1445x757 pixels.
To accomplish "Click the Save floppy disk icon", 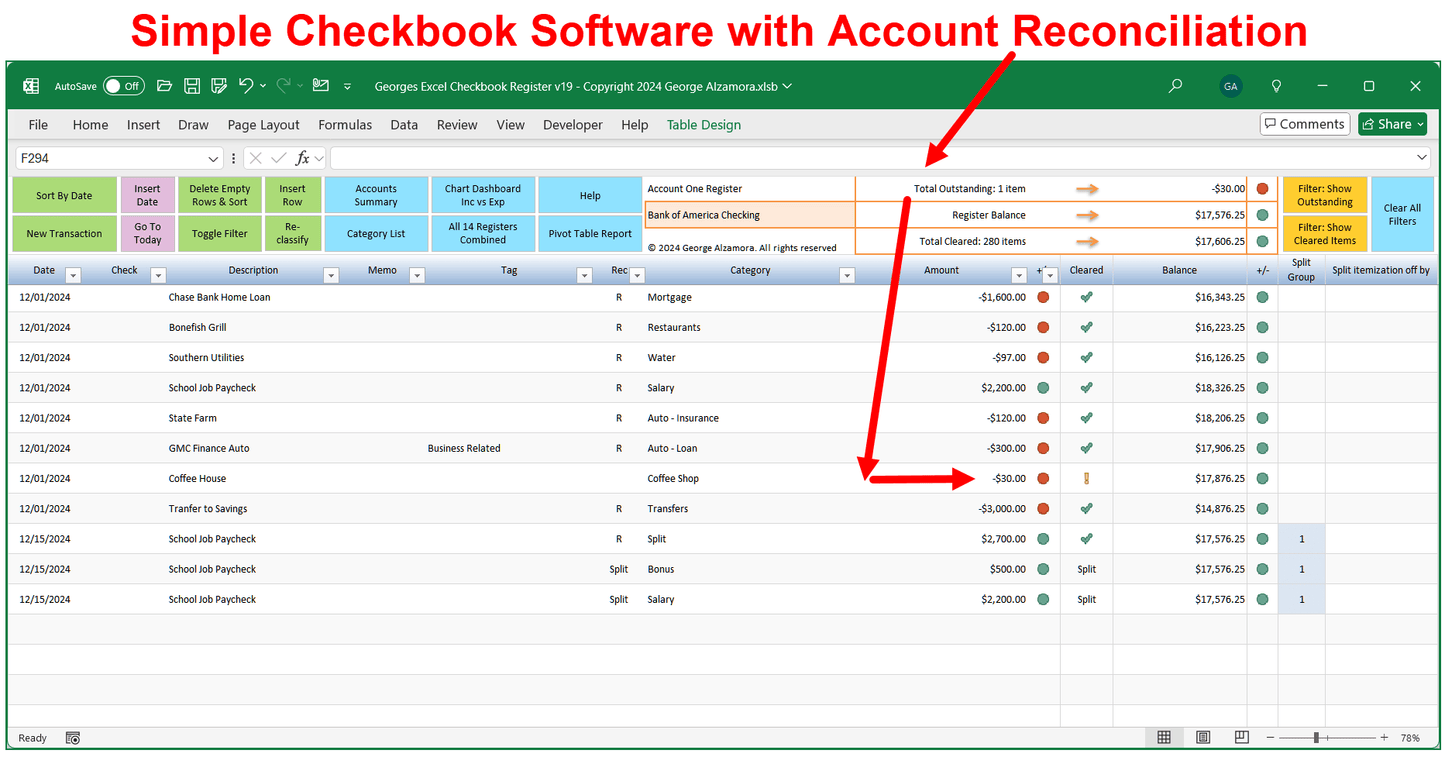I will pos(192,86).
